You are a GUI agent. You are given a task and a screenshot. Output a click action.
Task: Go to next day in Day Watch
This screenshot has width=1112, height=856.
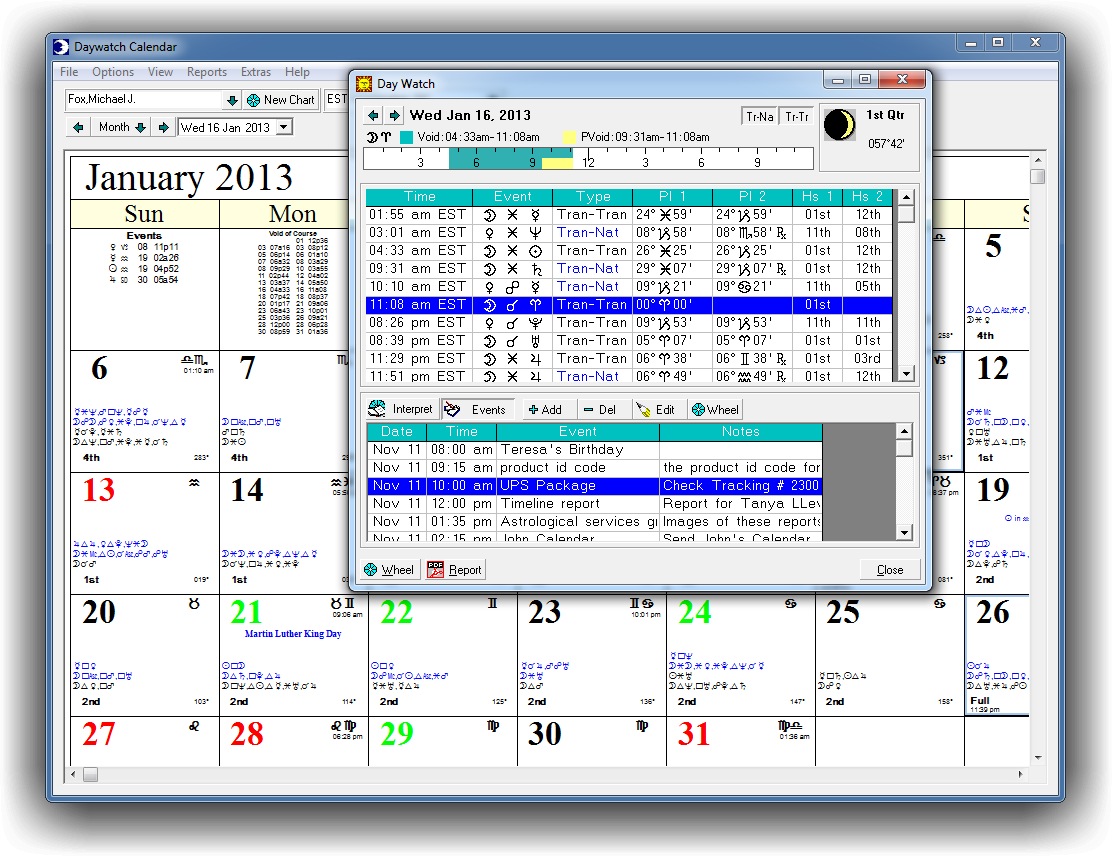coord(394,115)
